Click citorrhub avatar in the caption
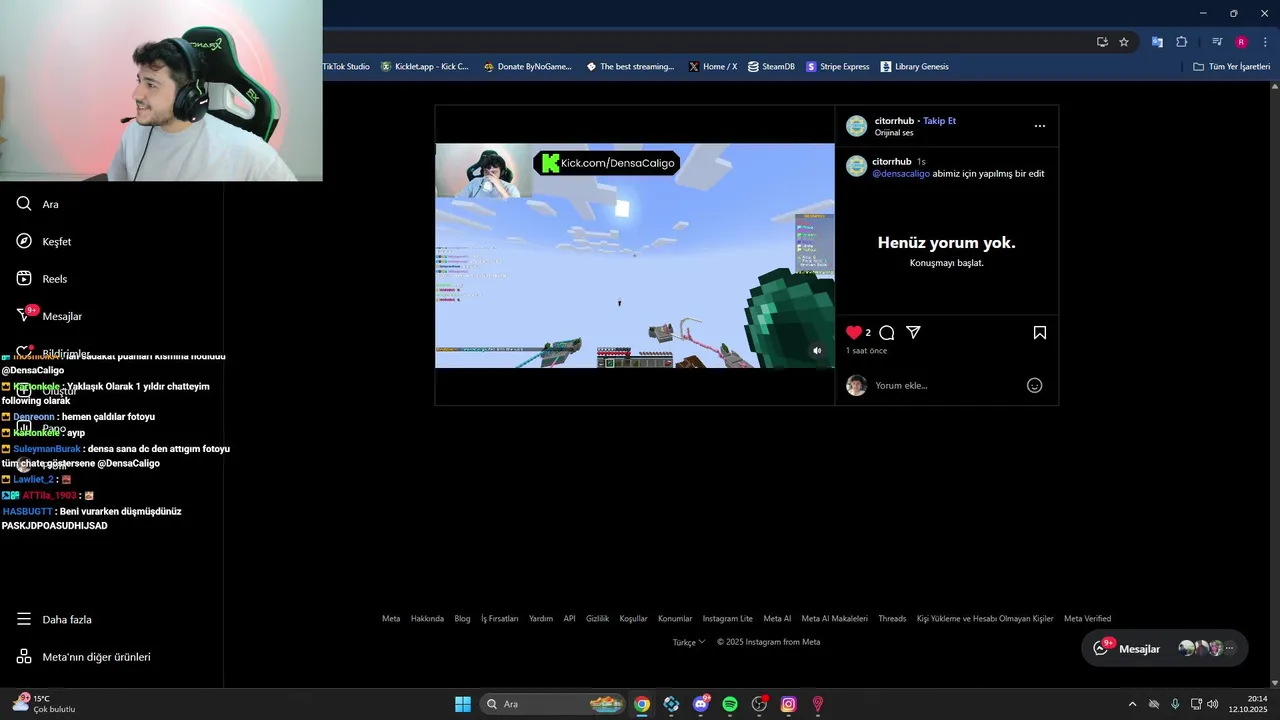 (857, 166)
